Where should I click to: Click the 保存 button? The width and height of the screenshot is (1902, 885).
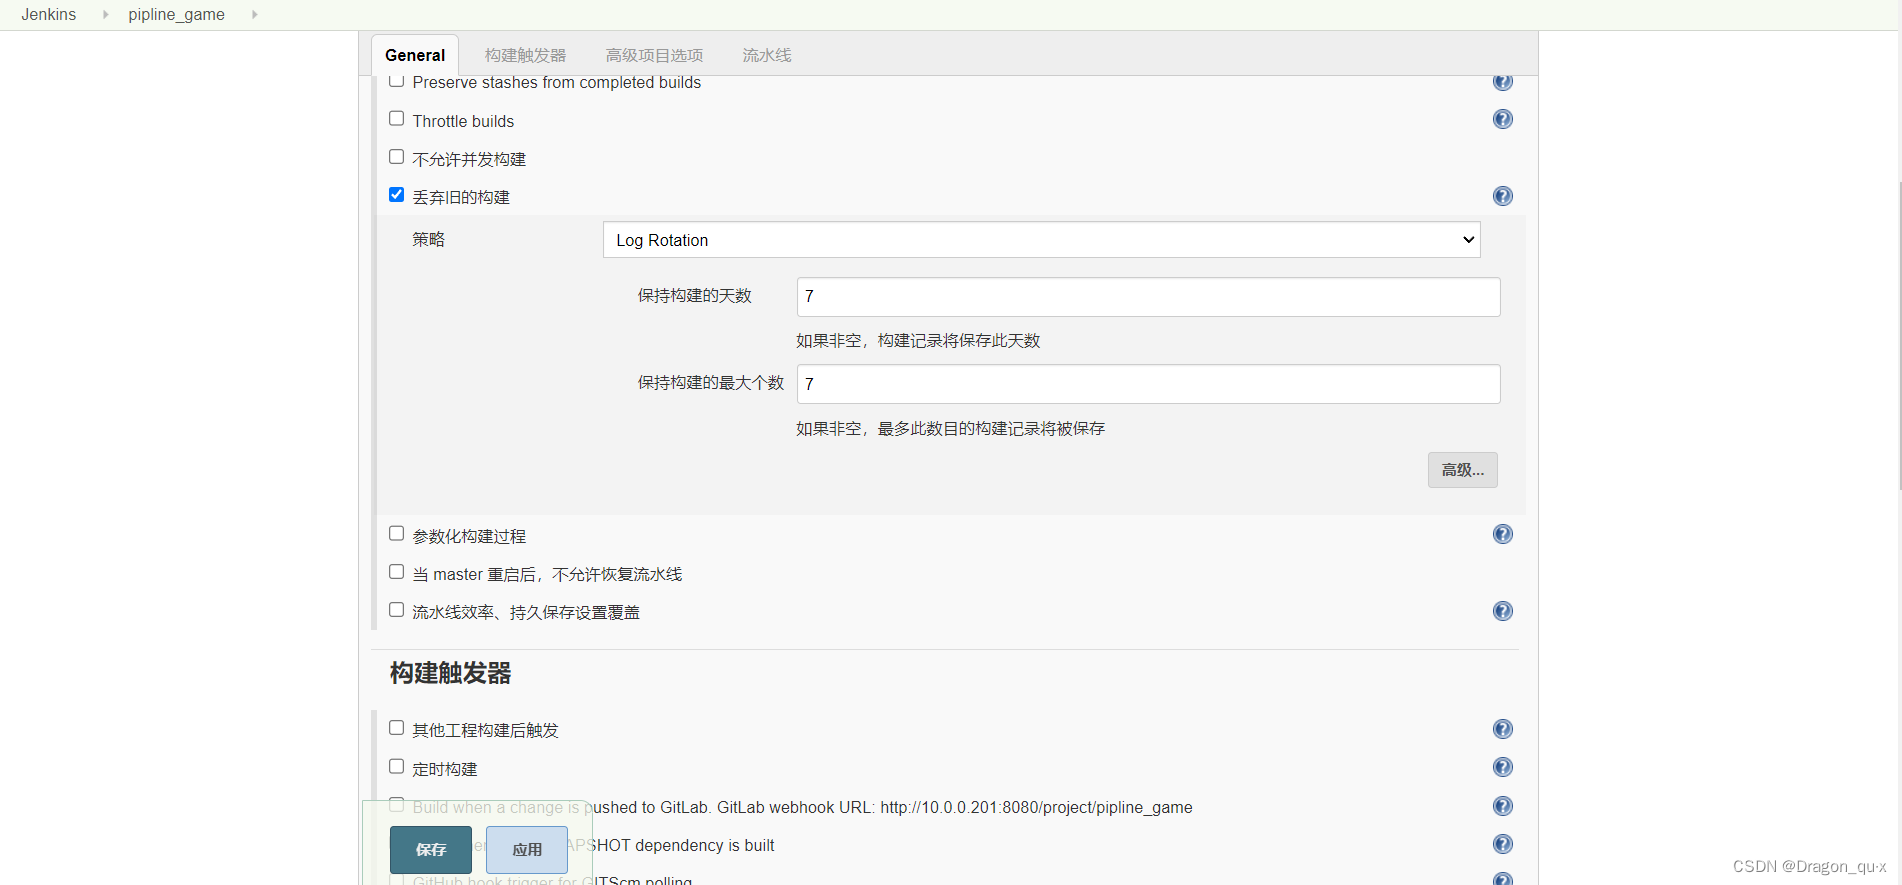431,850
